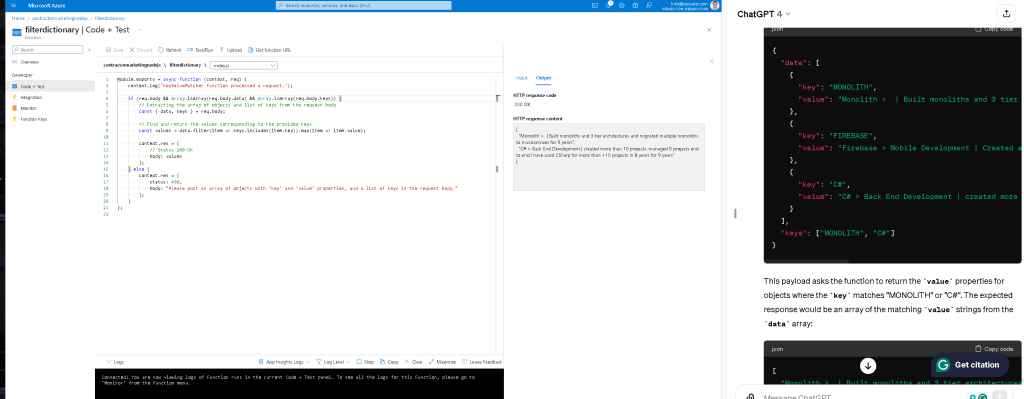Open Cloud Shell from the Azure header

595,5
